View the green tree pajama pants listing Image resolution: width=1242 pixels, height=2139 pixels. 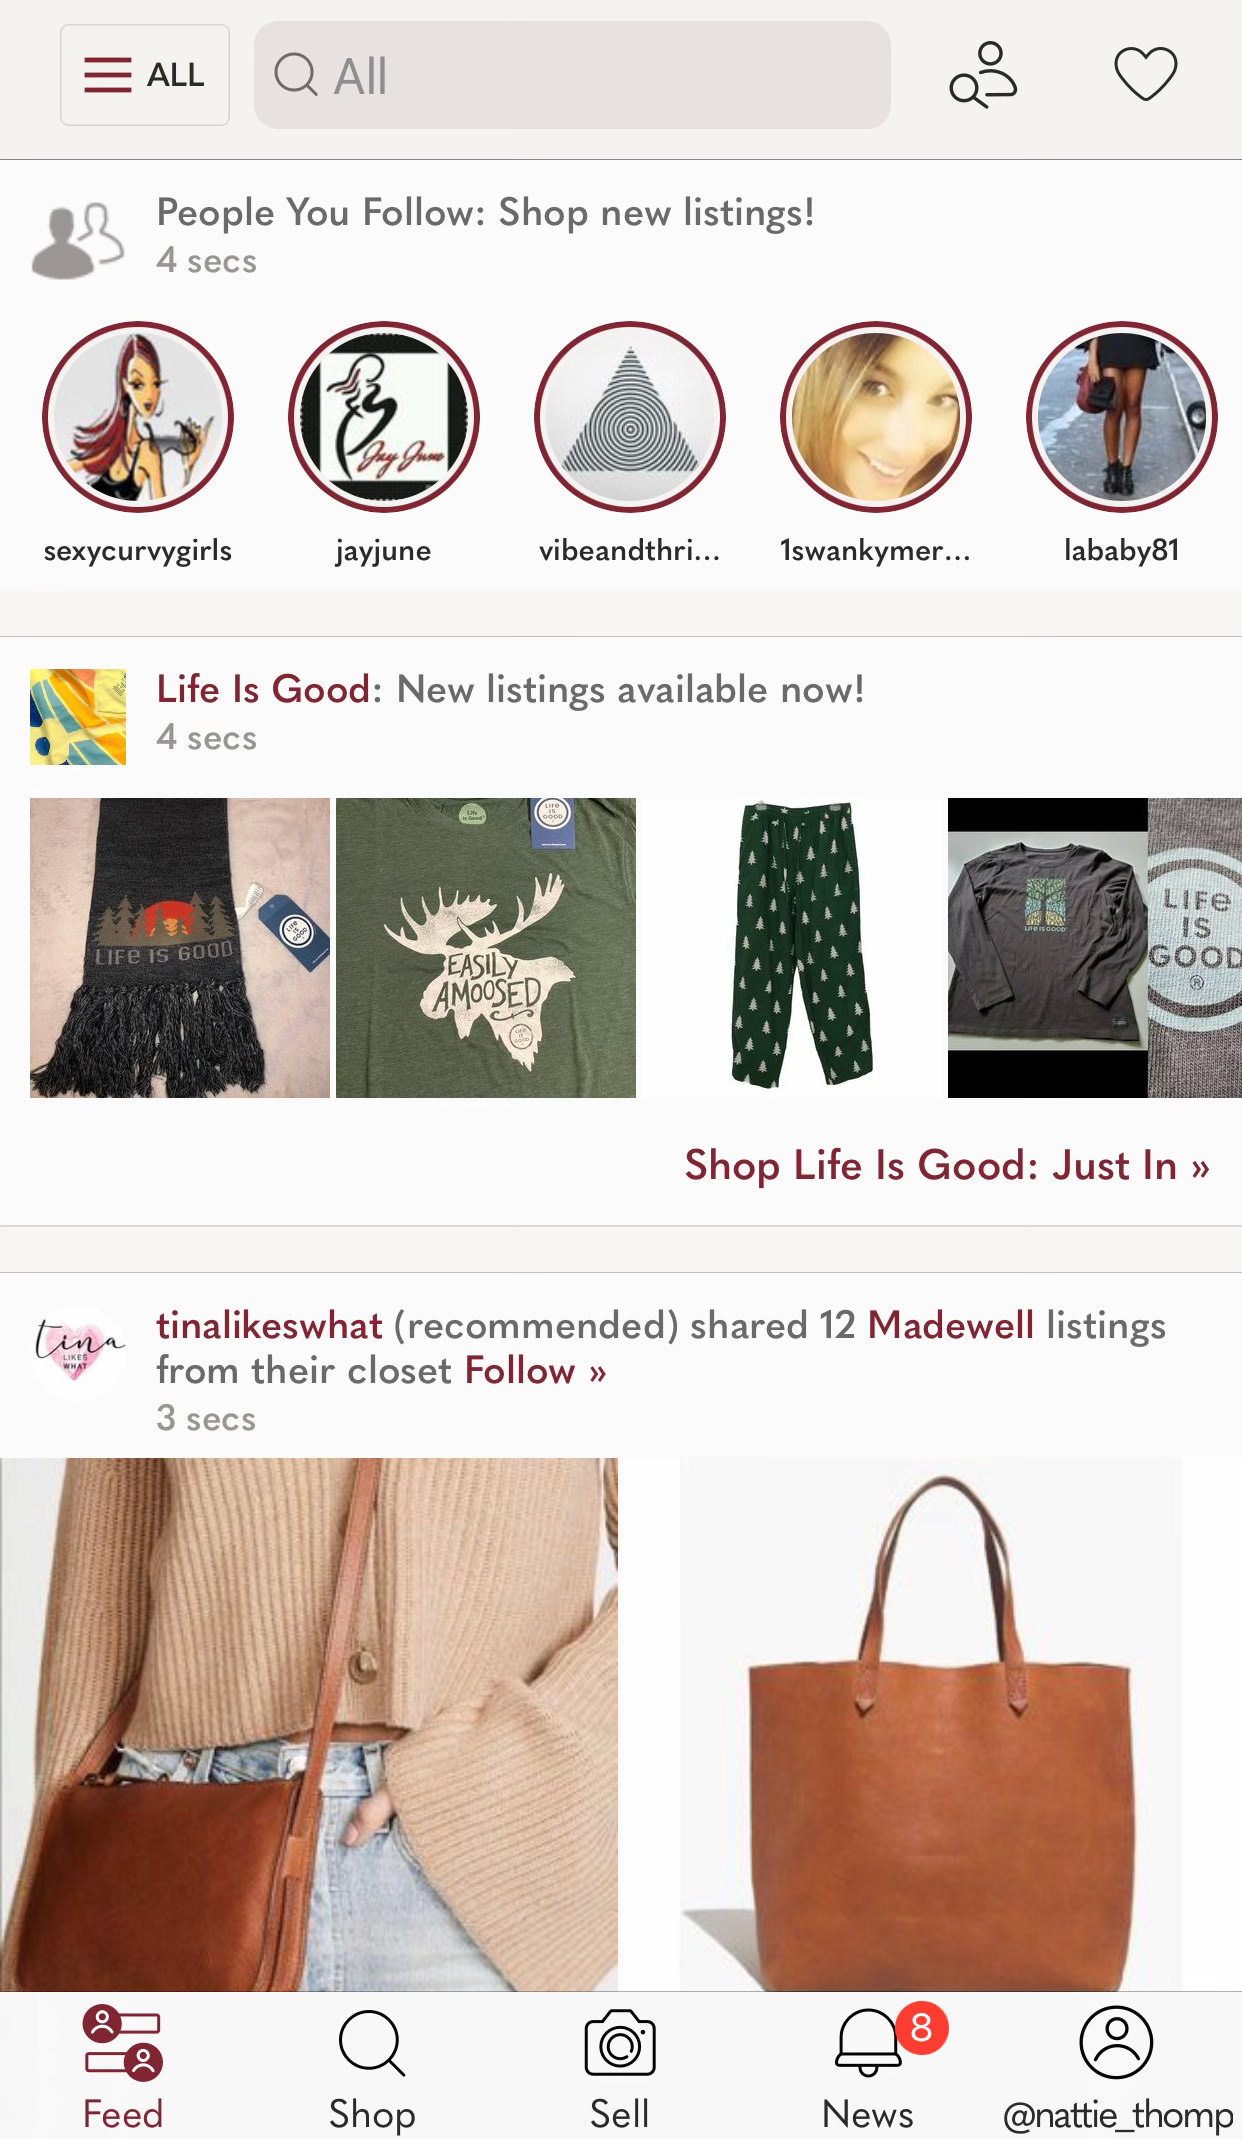pyautogui.click(x=792, y=948)
